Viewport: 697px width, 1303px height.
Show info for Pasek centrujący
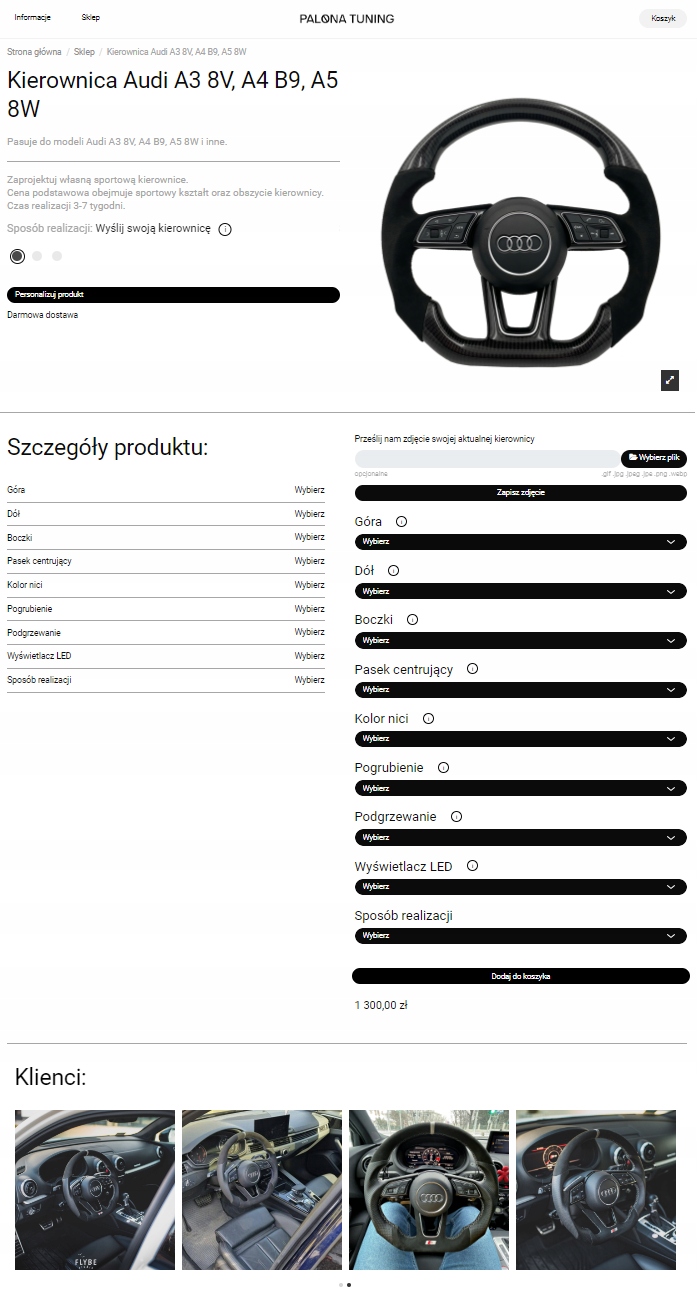pyautogui.click(x=472, y=669)
